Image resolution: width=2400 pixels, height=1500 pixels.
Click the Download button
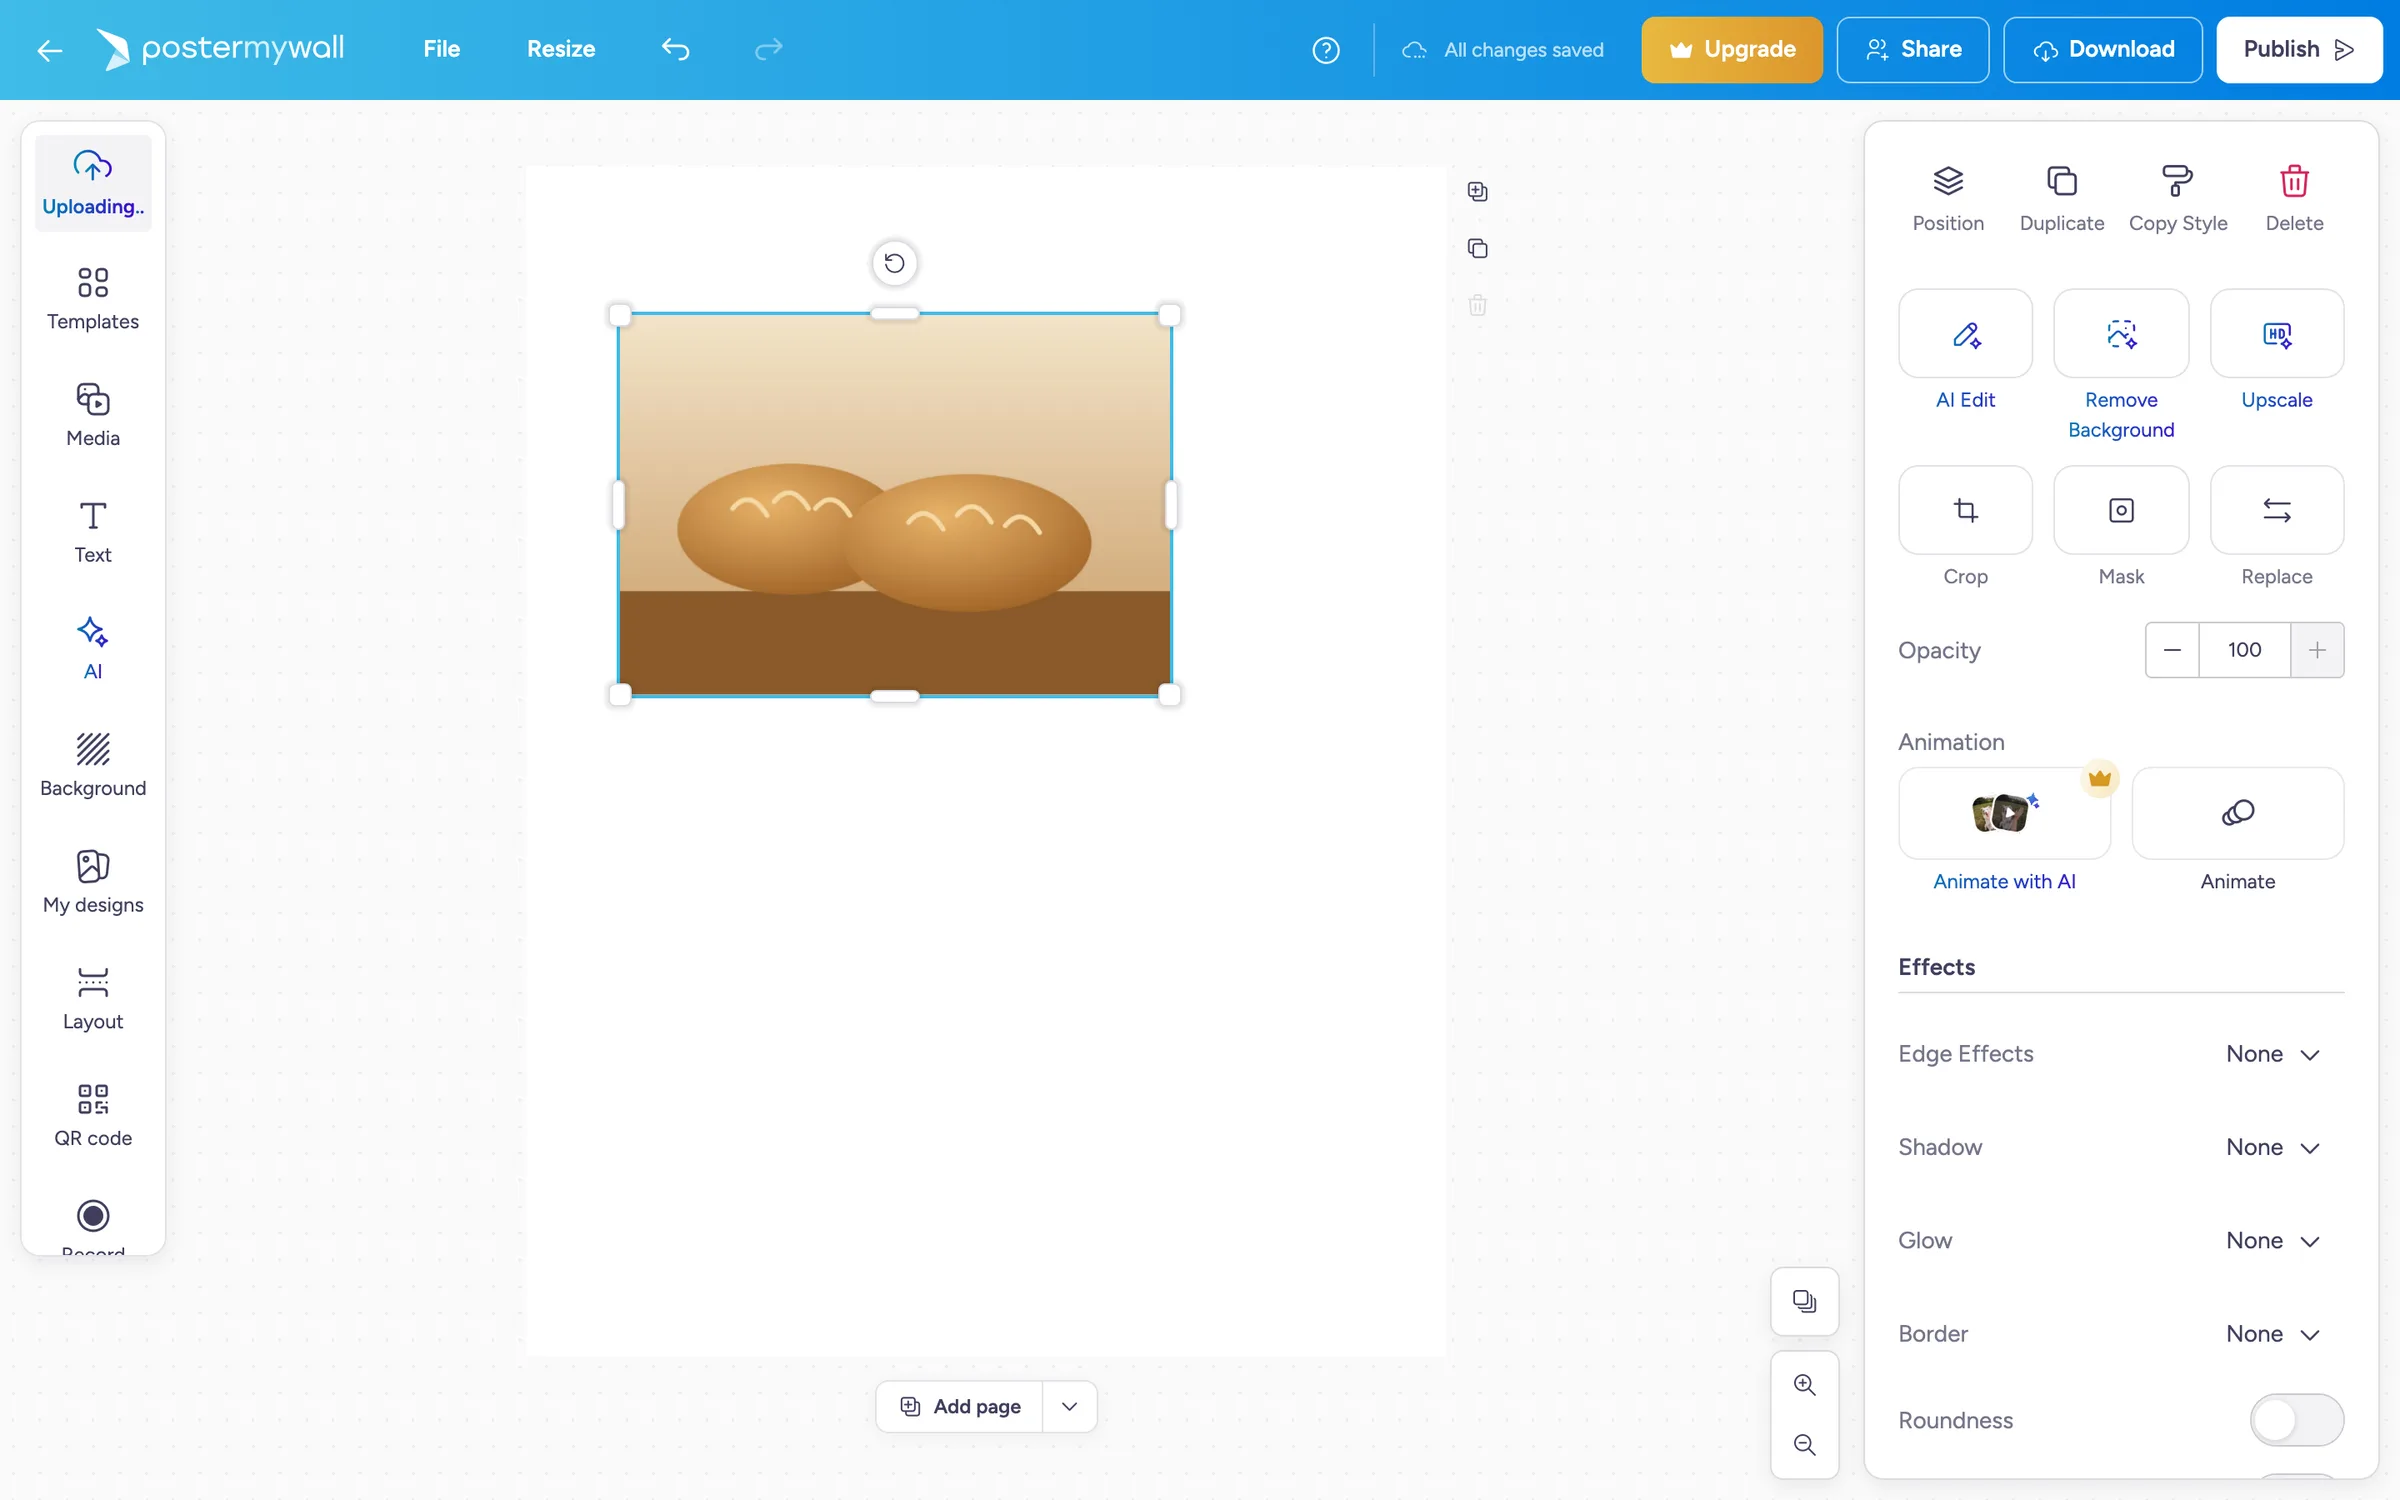click(2102, 49)
